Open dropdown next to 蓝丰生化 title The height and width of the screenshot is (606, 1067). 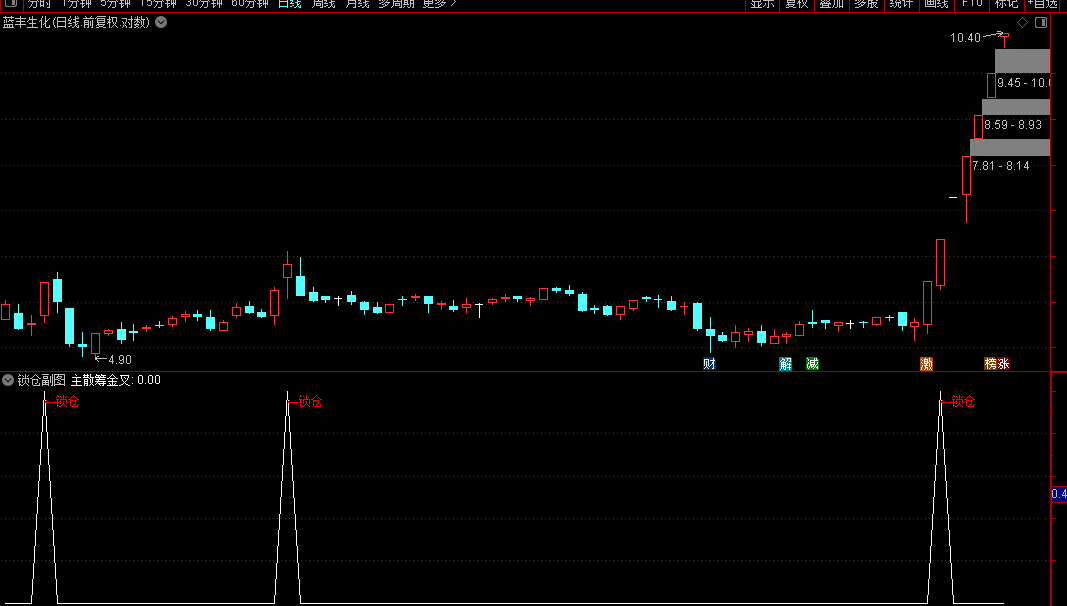pyautogui.click(x=161, y=22)
